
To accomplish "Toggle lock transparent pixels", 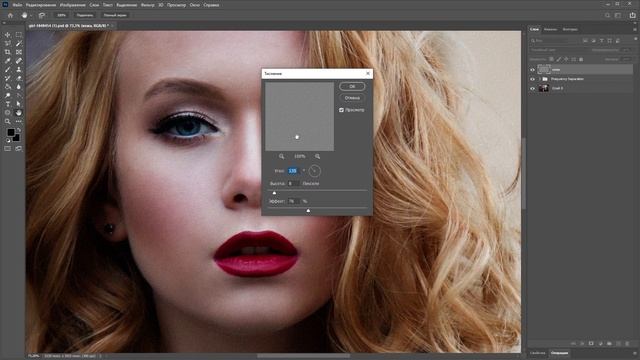I will click(551, 59).
